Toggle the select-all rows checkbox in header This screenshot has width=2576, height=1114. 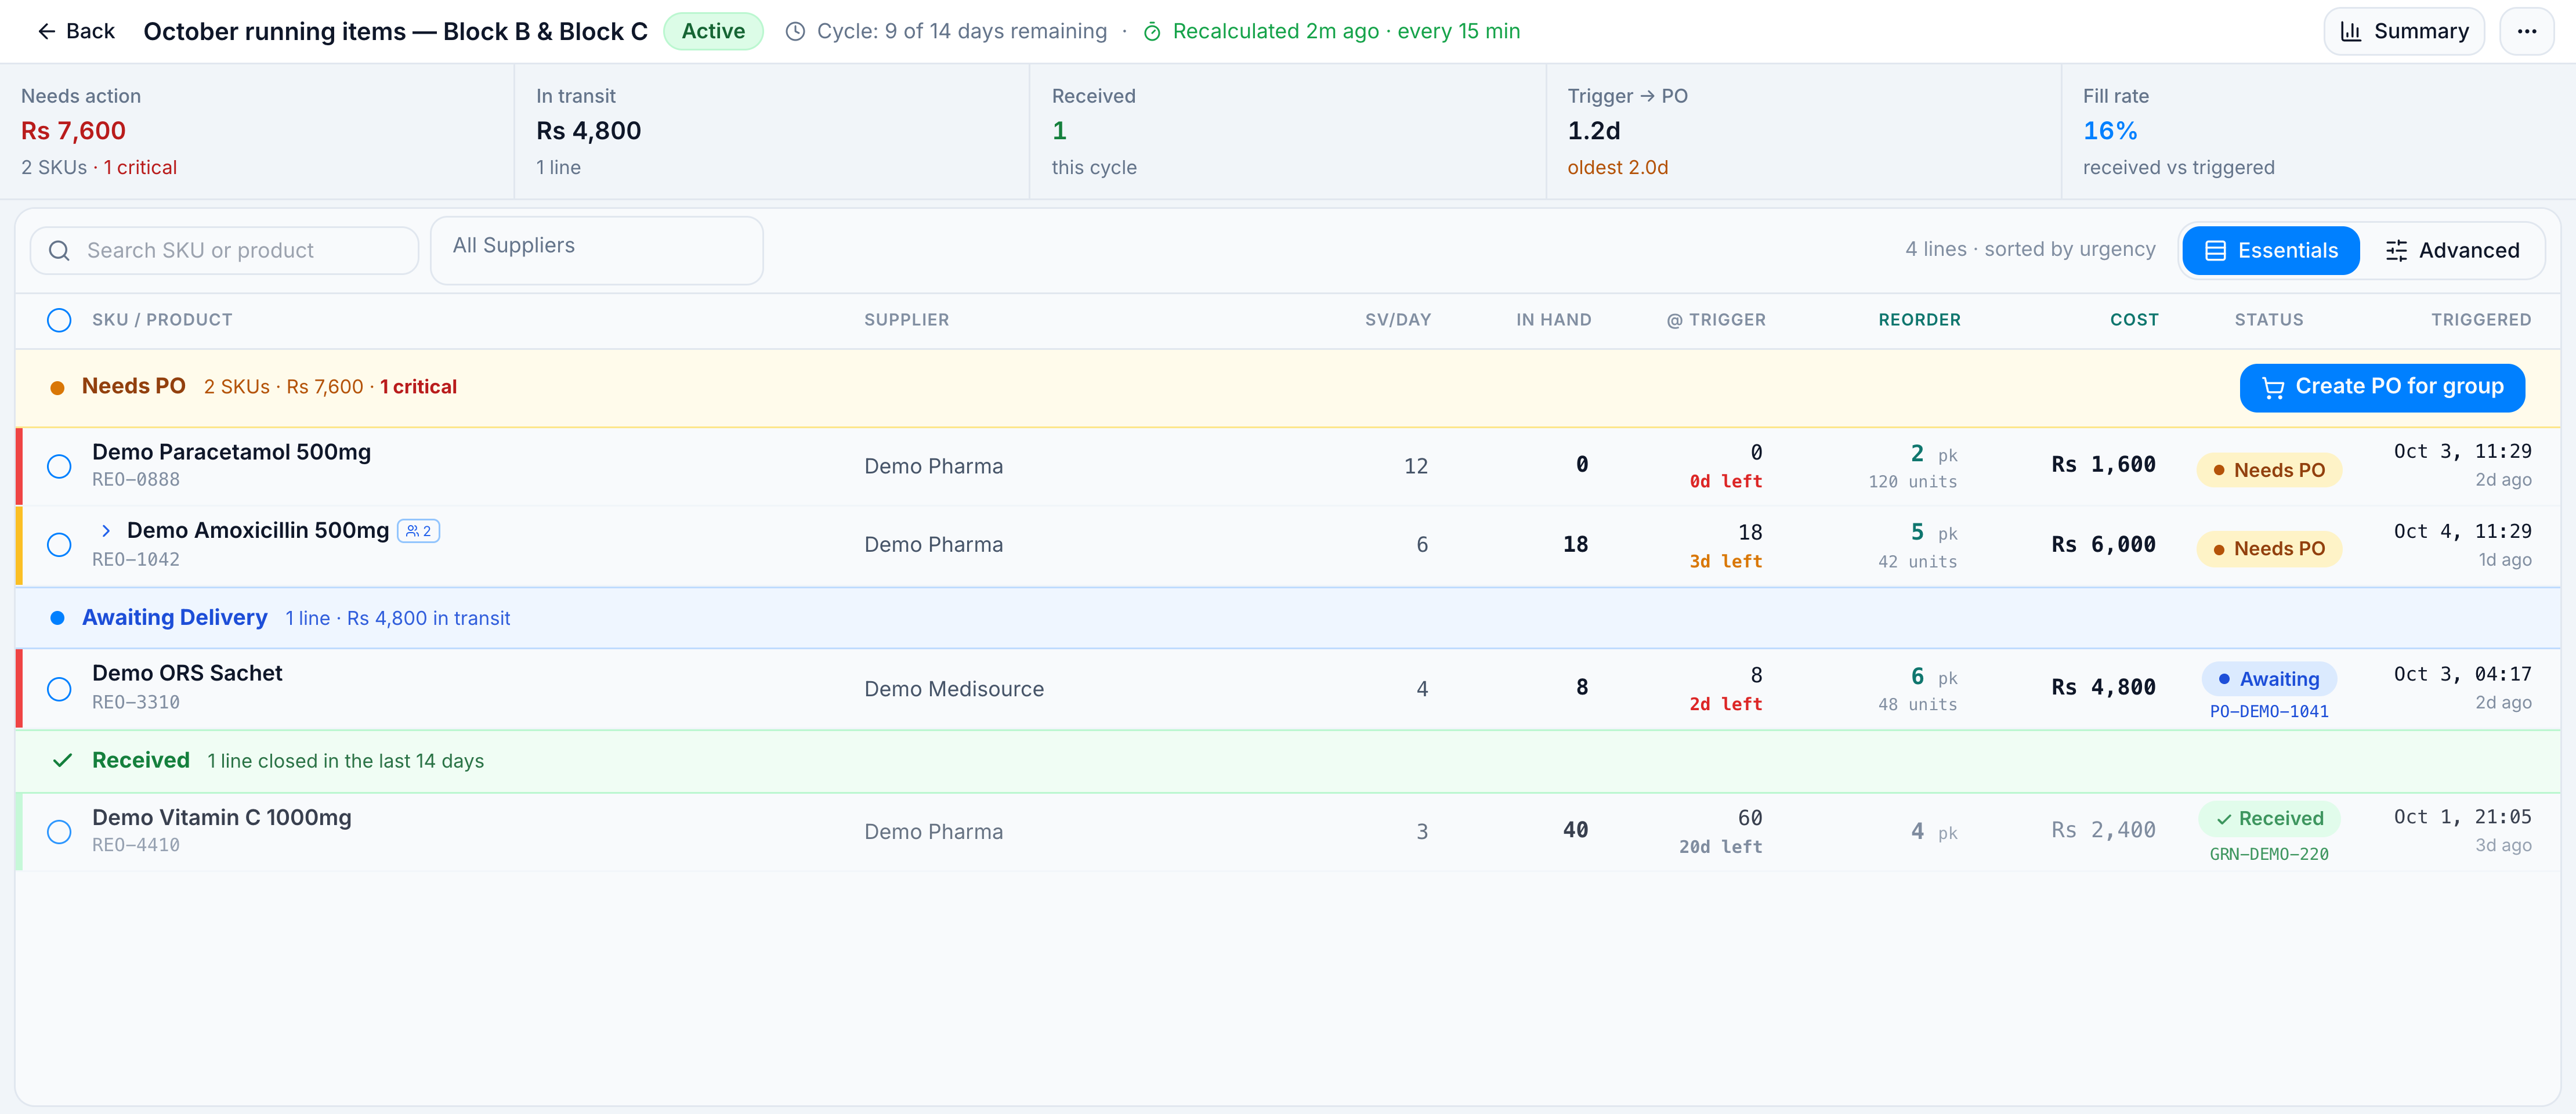(x=59, y=320)
